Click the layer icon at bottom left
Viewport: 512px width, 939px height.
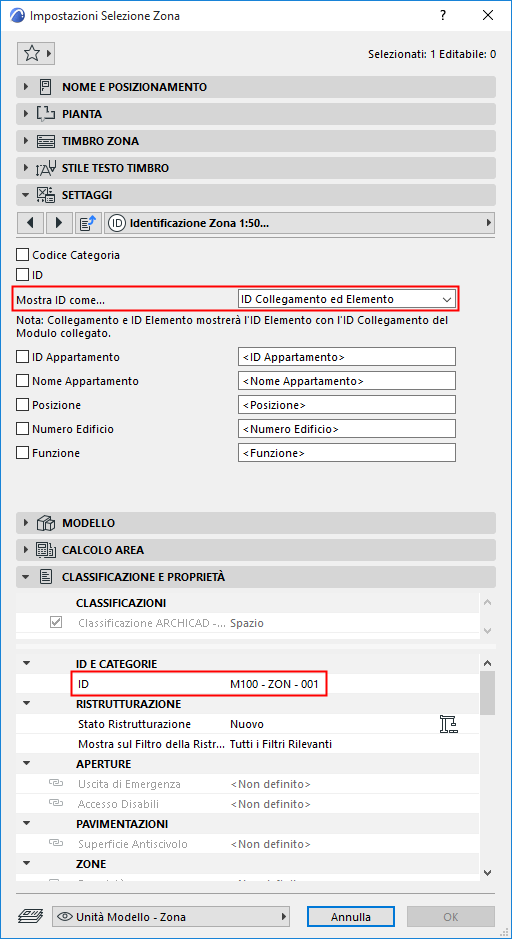[30, 916]
